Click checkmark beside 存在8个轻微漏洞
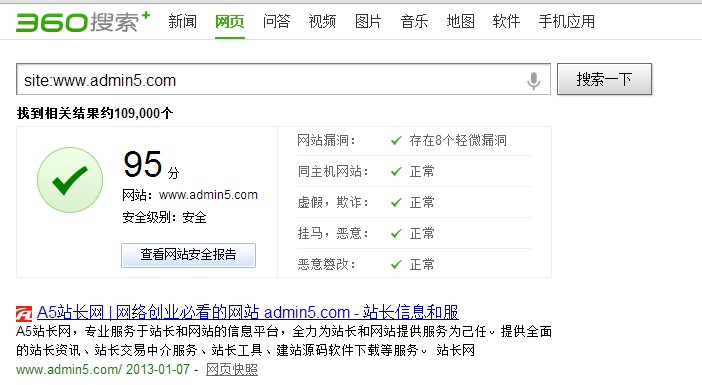The width and height of the screenshot is (702, 385). (x=396, y=141)
